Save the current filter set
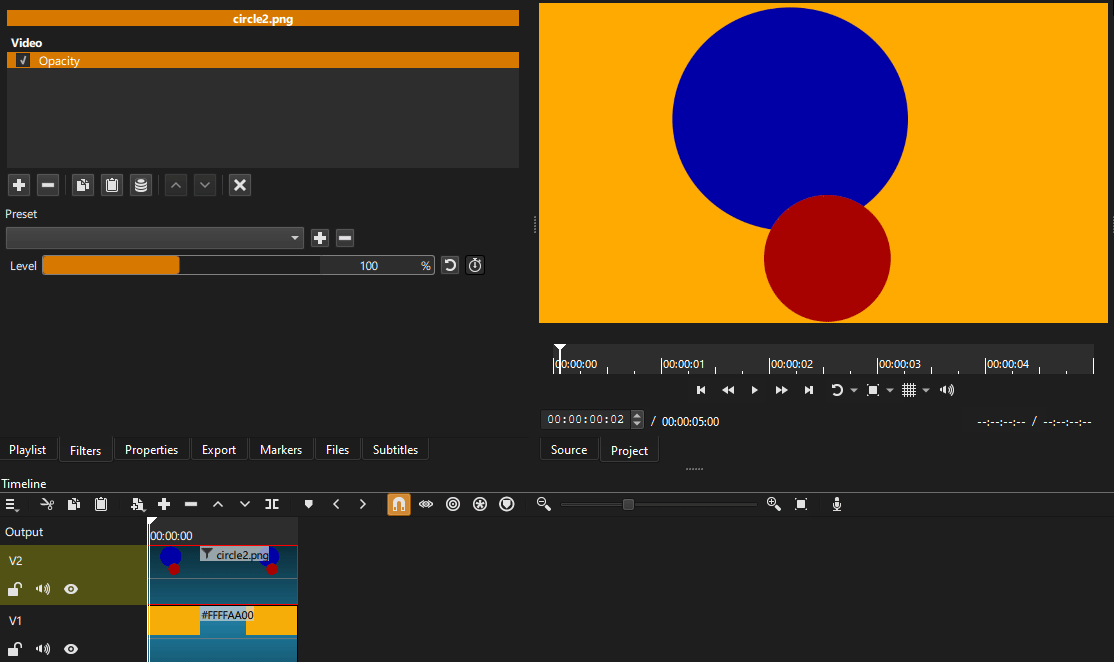1114x662 pixels. click(x=140, y=185)
